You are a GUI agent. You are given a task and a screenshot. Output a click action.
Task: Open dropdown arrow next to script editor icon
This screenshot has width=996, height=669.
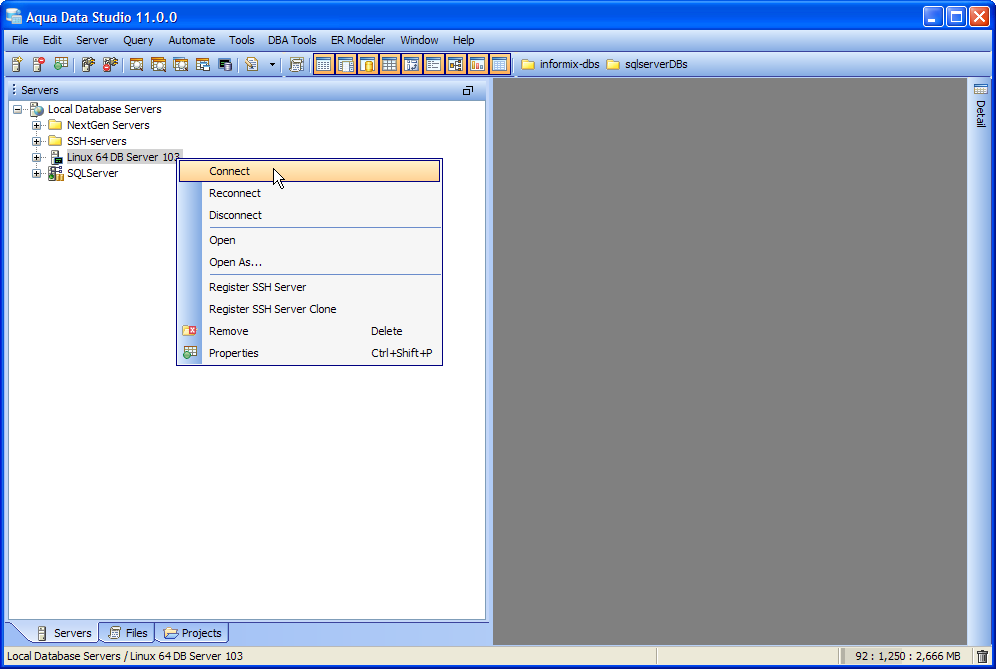(x=273, y=64)
